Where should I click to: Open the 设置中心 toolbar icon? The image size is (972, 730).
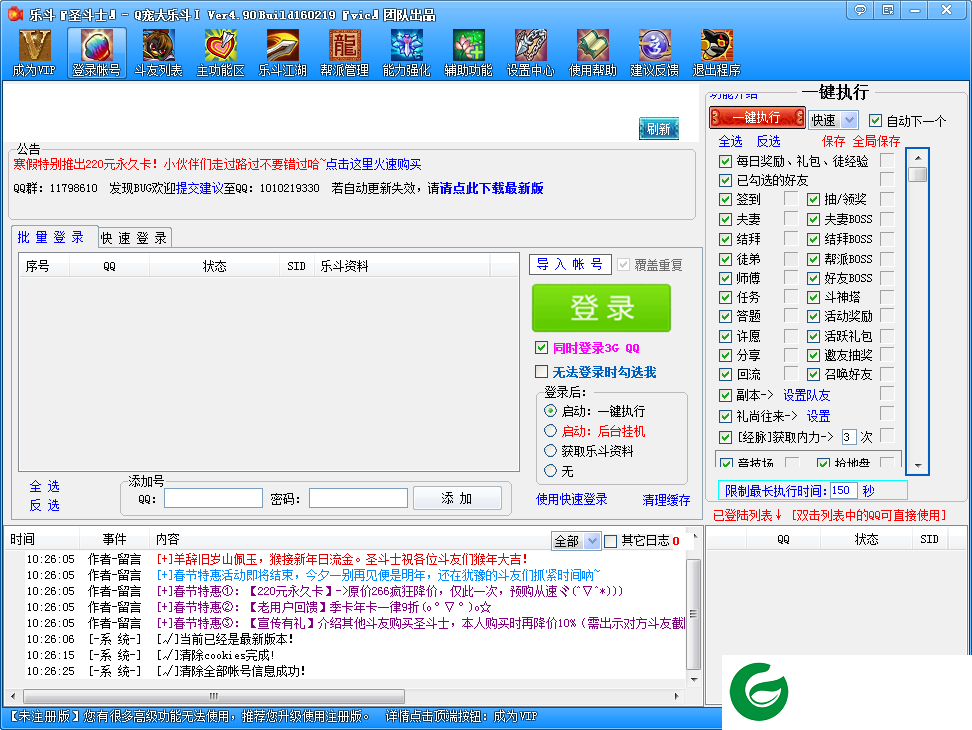[x=530, y=53]
